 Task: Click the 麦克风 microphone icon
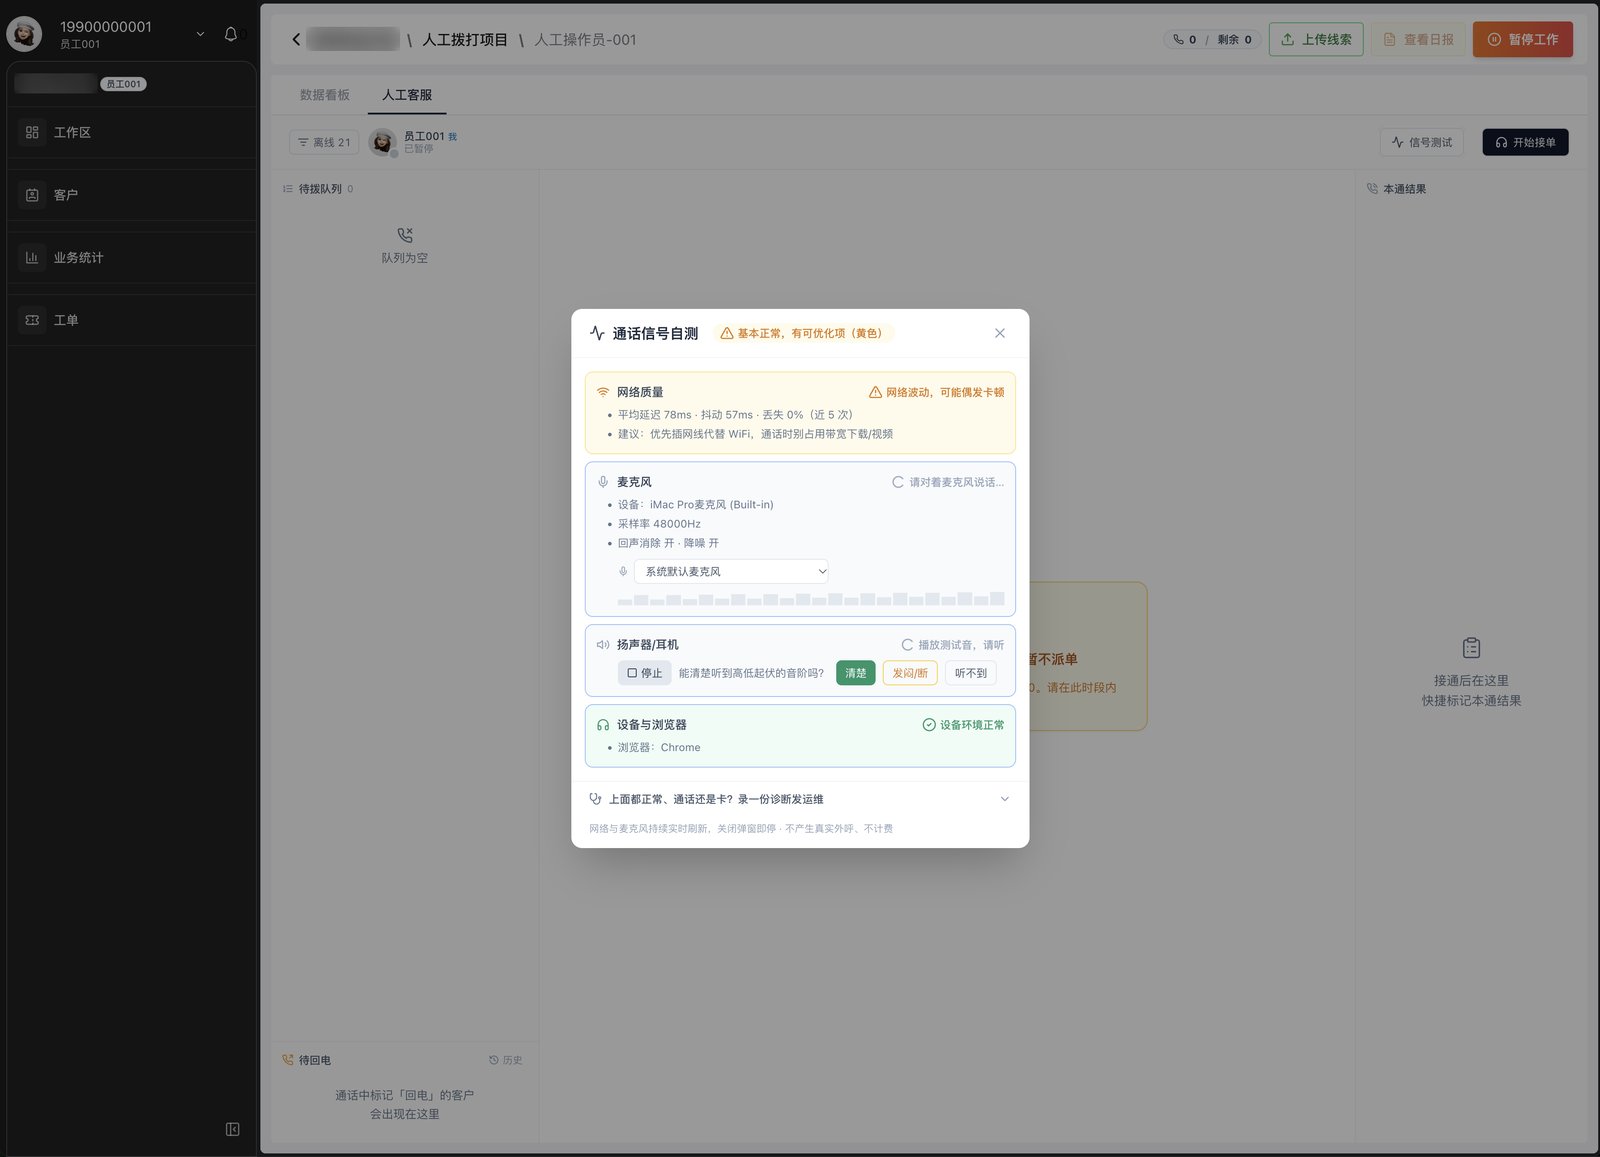[603, 482]
